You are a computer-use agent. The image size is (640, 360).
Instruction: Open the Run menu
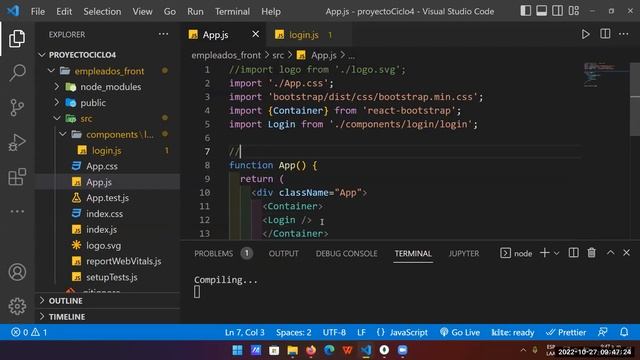point(195,11)
